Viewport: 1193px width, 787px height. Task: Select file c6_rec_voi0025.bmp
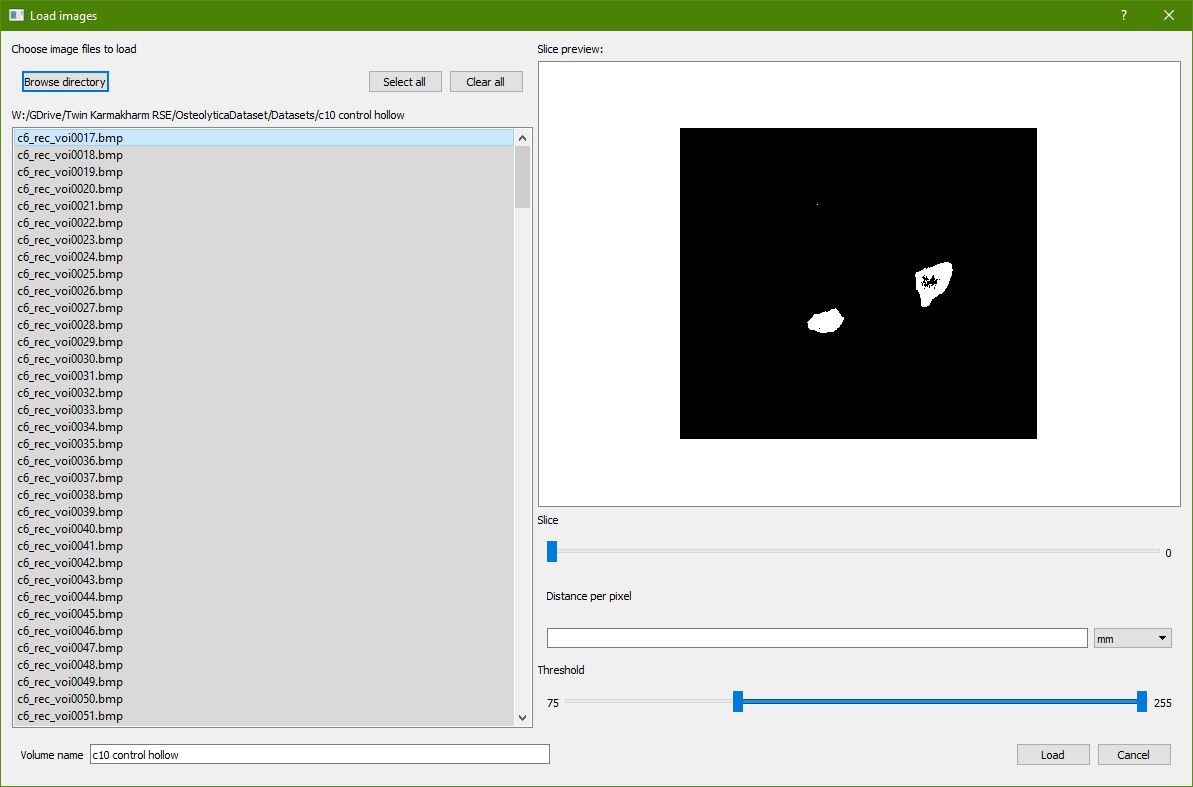[x=263, y=274]
